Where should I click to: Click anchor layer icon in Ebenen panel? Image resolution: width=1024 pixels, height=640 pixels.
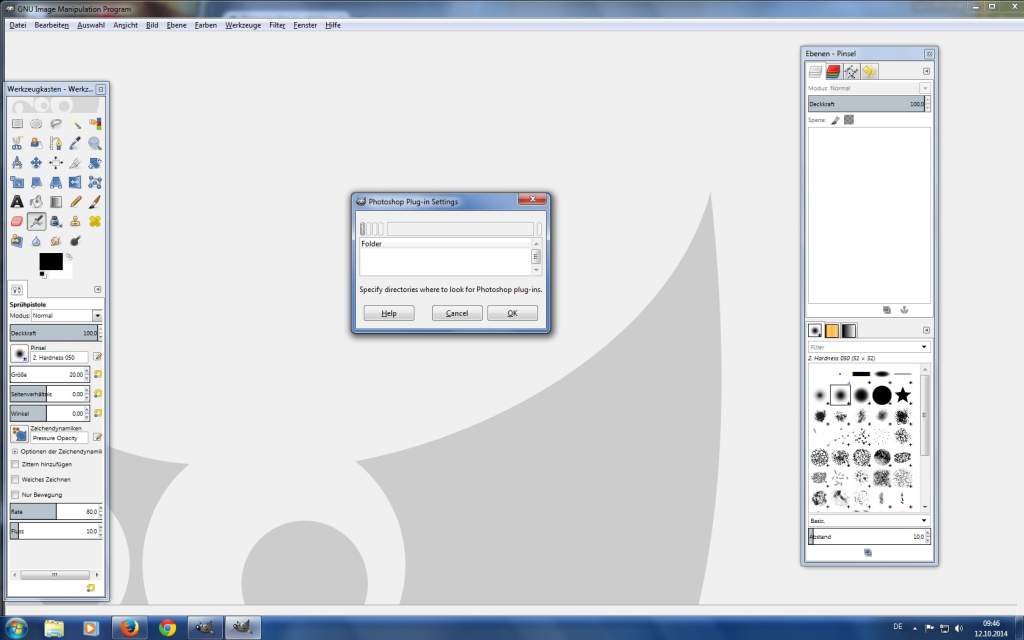click(904, 310)
